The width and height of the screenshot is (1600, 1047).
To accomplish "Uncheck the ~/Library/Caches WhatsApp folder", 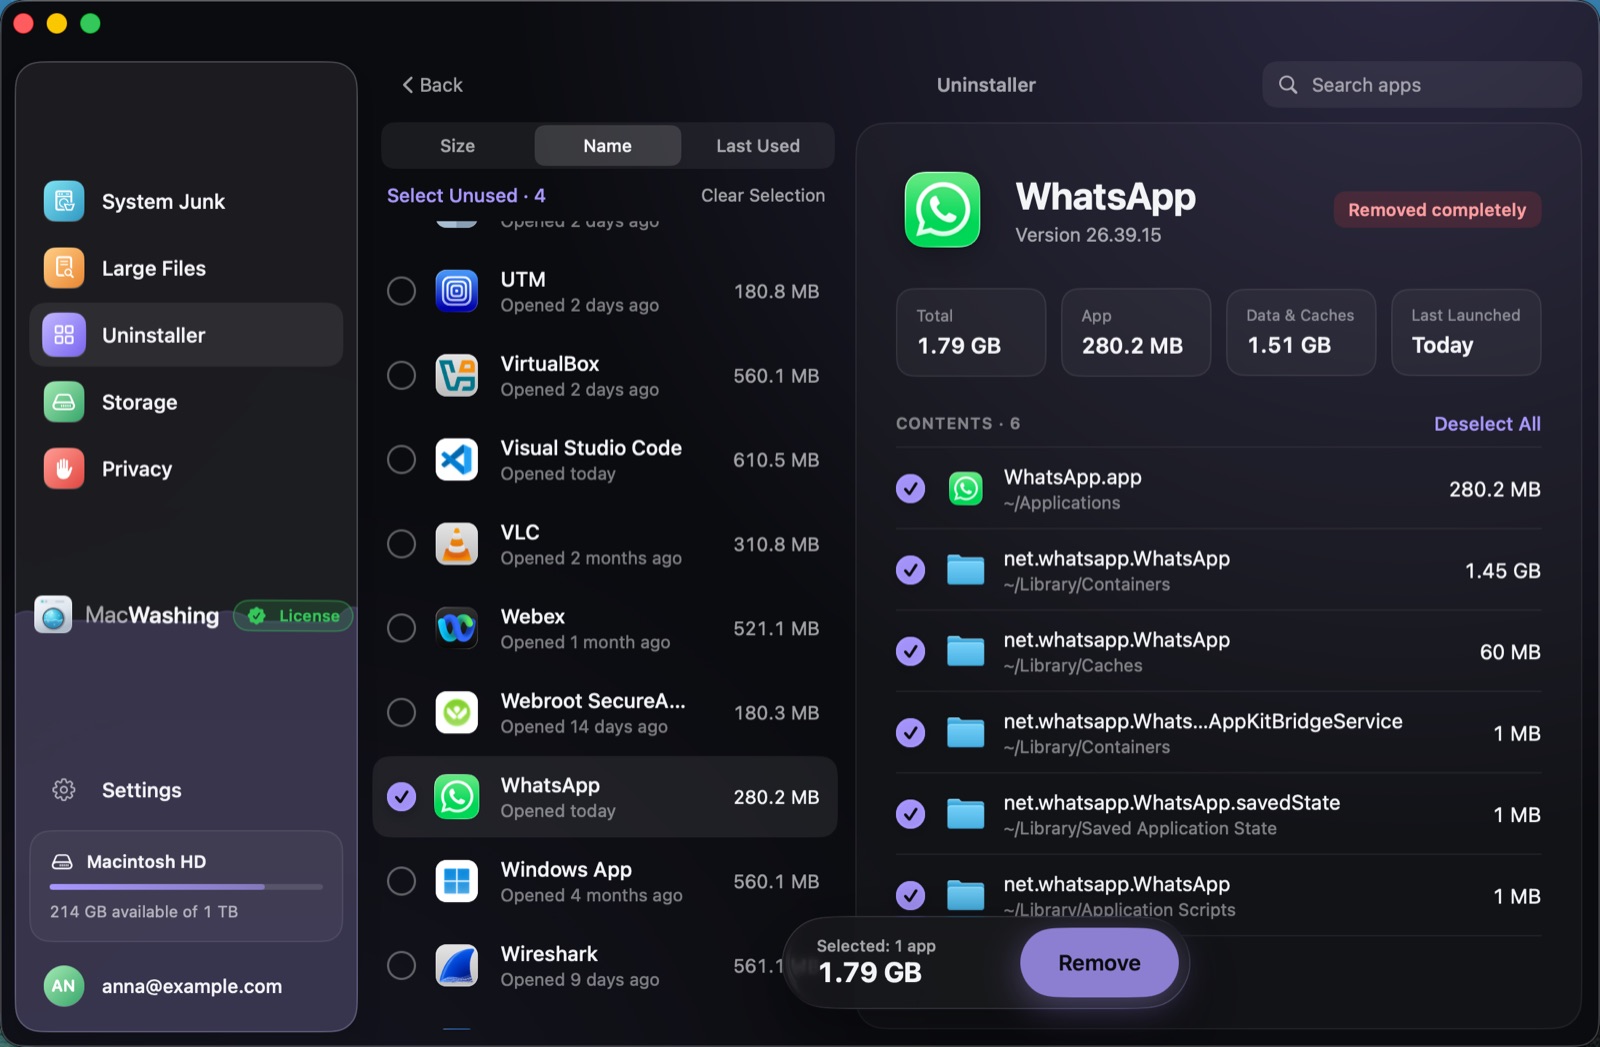I will coord(910,652).
